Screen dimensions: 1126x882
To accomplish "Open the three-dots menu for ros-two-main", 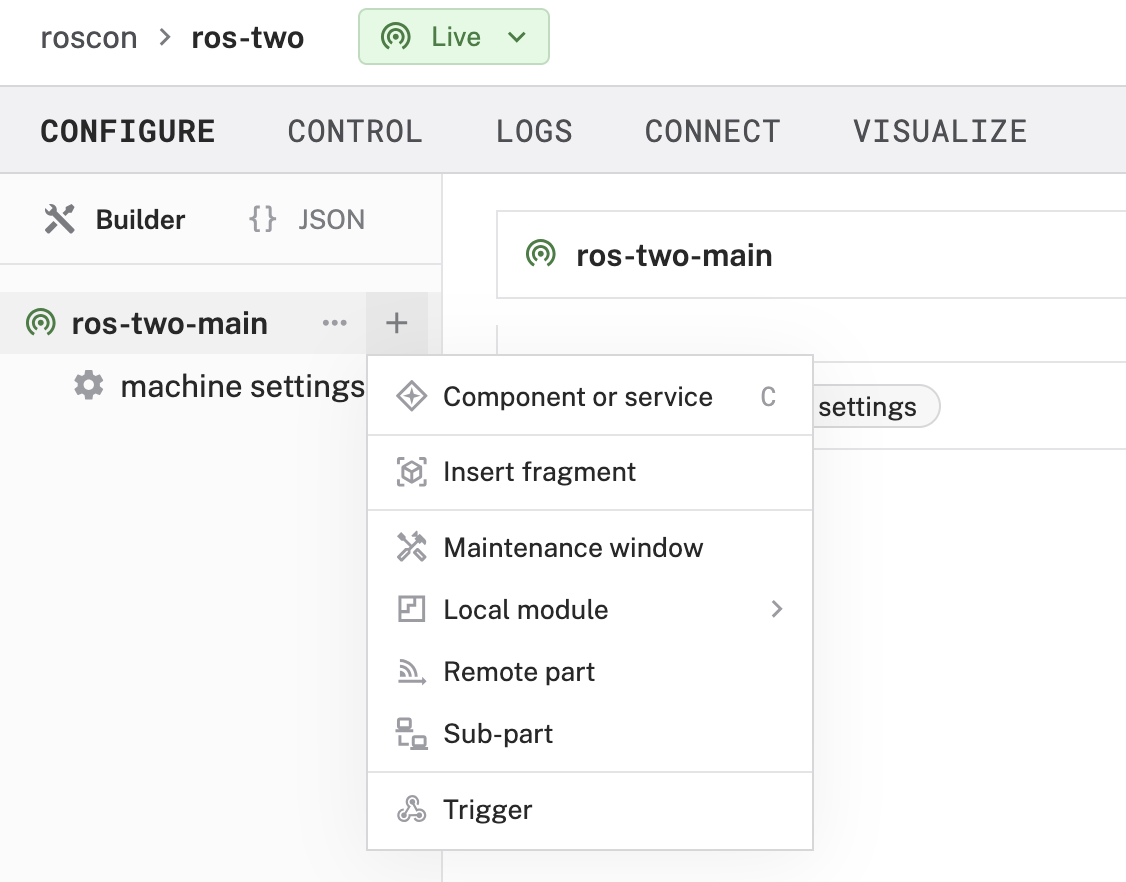I will pyautogui.click(x=335, y=323).
